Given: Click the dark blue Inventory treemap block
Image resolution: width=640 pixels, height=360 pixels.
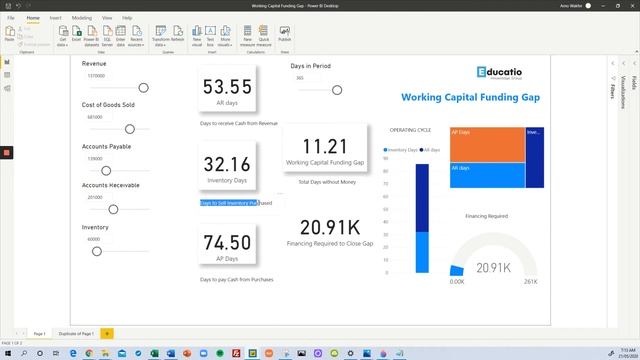Looking at the screenshot, I should pyautogui.click(x=535, y=158).
